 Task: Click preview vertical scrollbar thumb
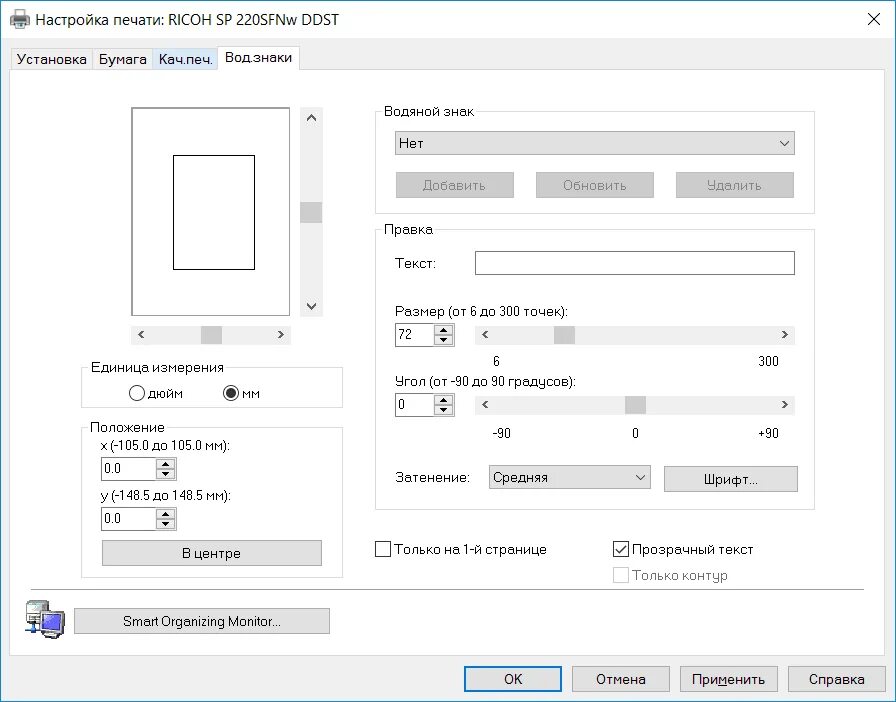311,212
